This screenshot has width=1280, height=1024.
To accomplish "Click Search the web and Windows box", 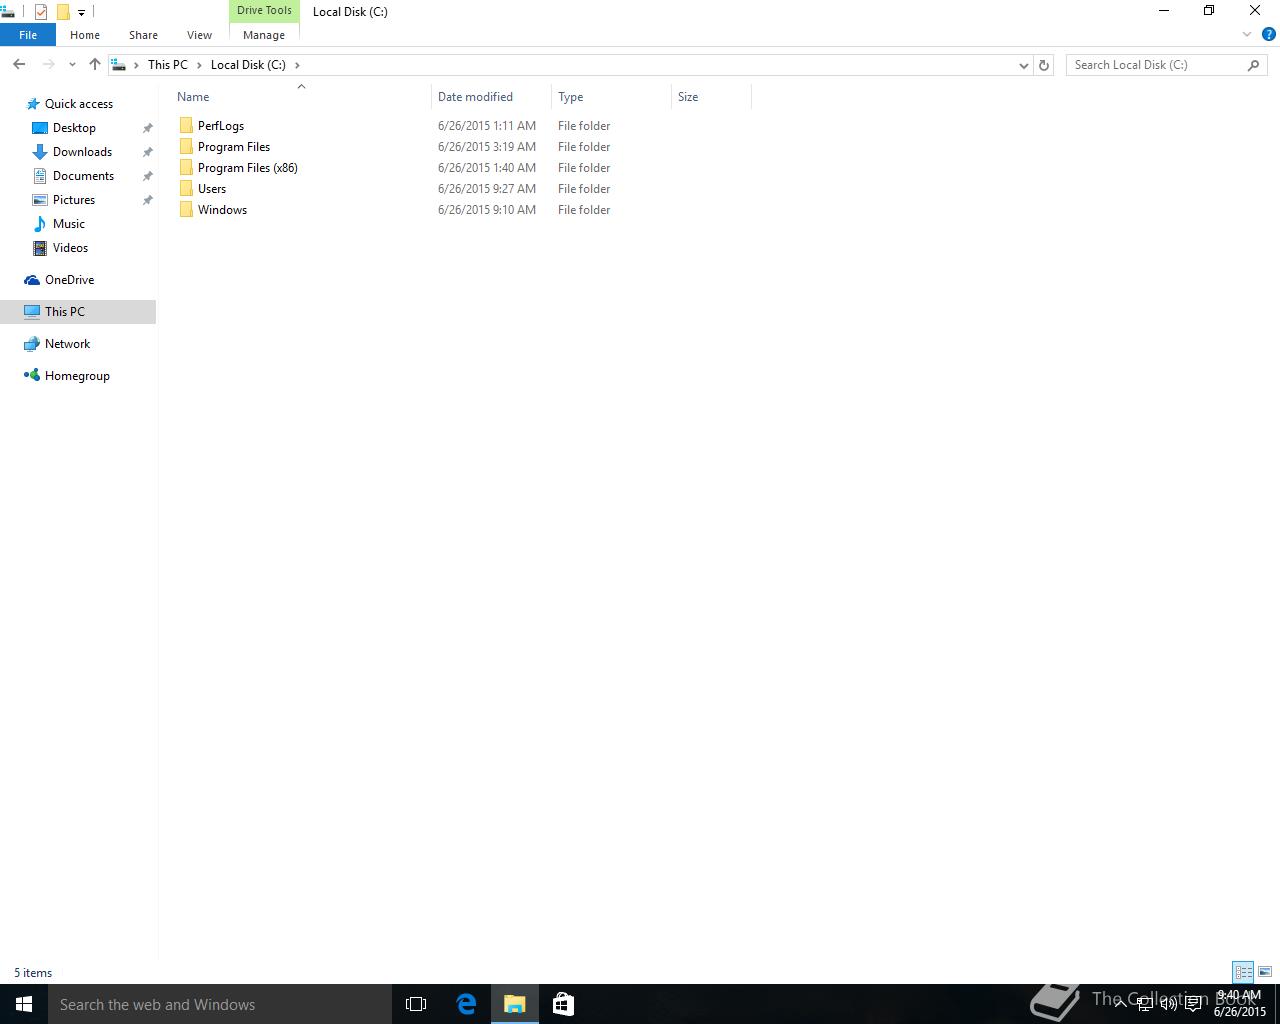I will point(220,1004).
